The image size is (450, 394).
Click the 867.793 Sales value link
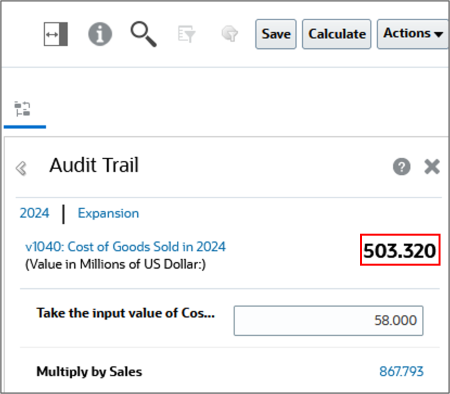[401, 371]
